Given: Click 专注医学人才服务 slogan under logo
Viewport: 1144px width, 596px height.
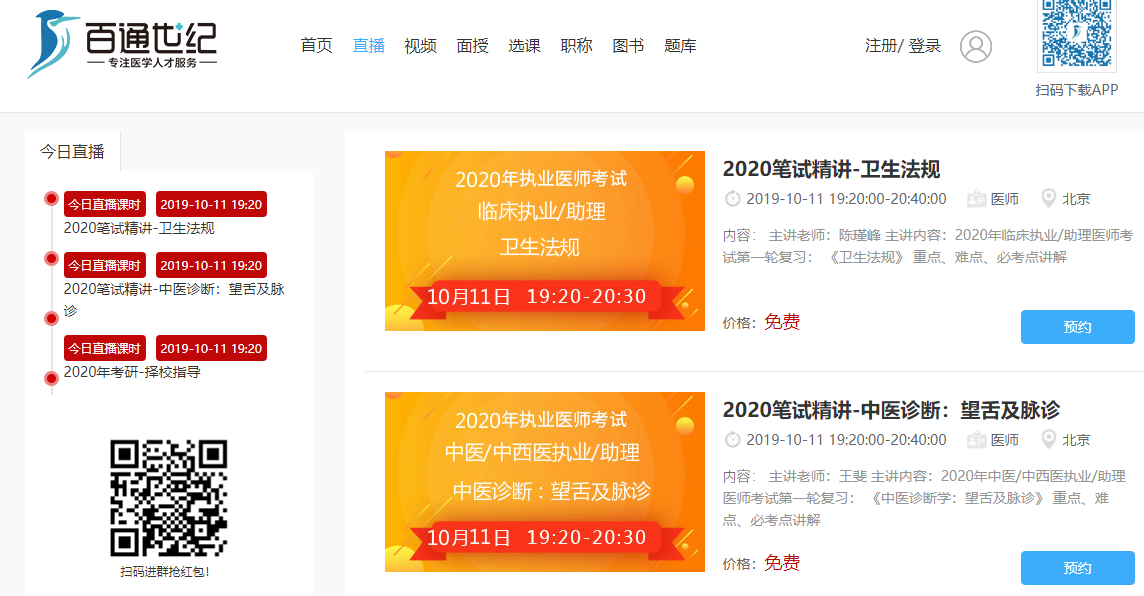Looking at the screenshot, I should 152,63.
